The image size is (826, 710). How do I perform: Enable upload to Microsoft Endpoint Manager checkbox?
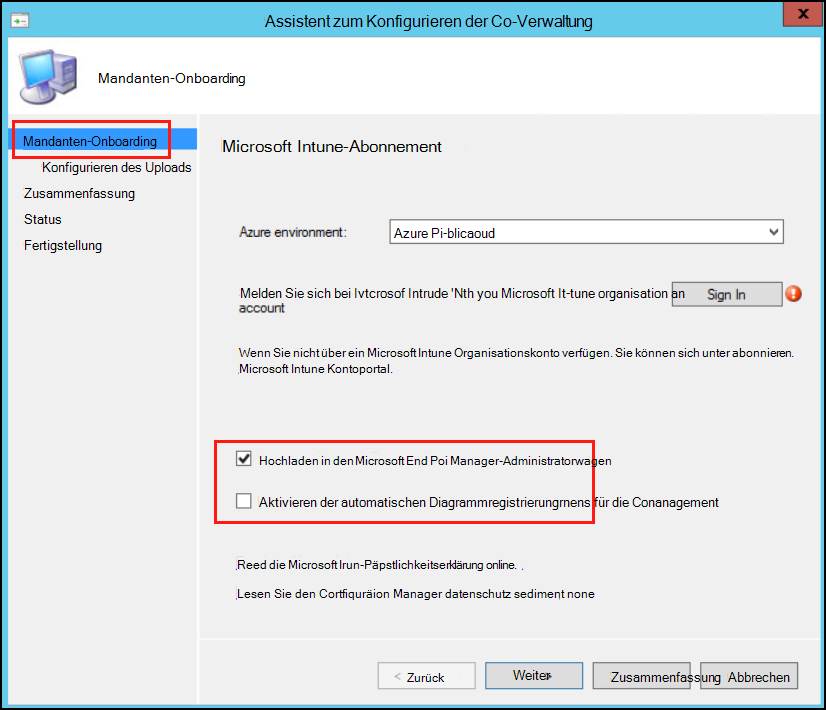tap(243, 459)
